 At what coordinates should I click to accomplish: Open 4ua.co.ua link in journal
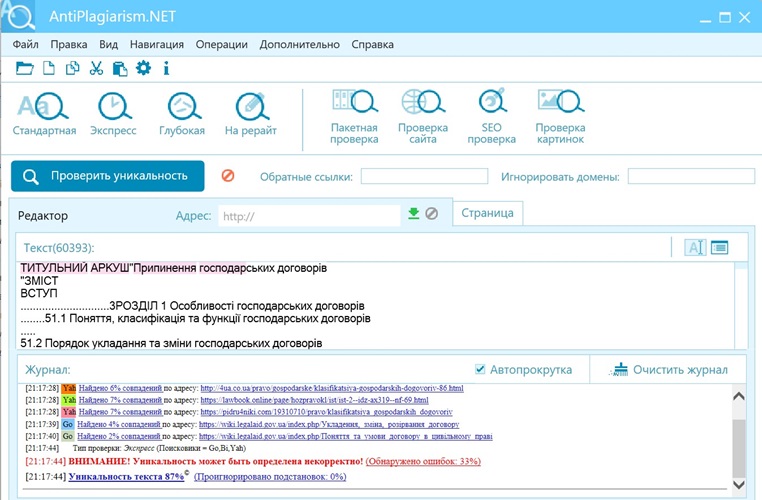(x=332, y=388)
